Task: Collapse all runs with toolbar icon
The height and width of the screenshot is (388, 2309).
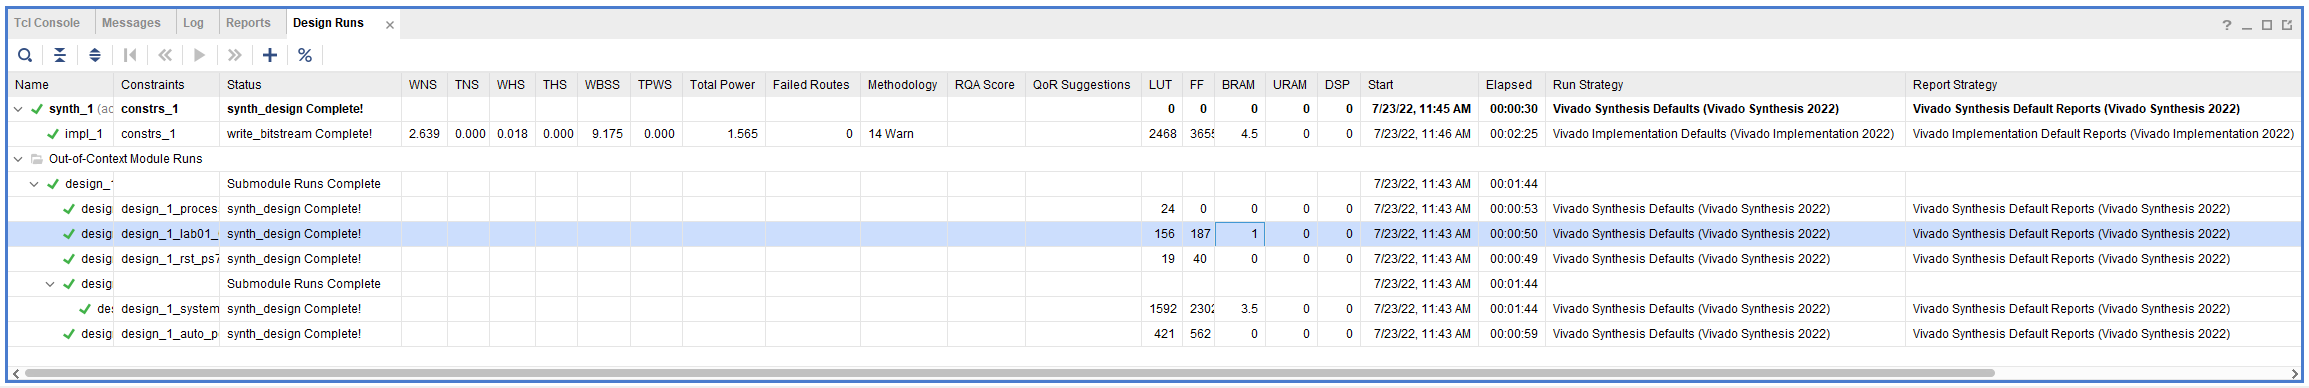Action: point(60,55)
